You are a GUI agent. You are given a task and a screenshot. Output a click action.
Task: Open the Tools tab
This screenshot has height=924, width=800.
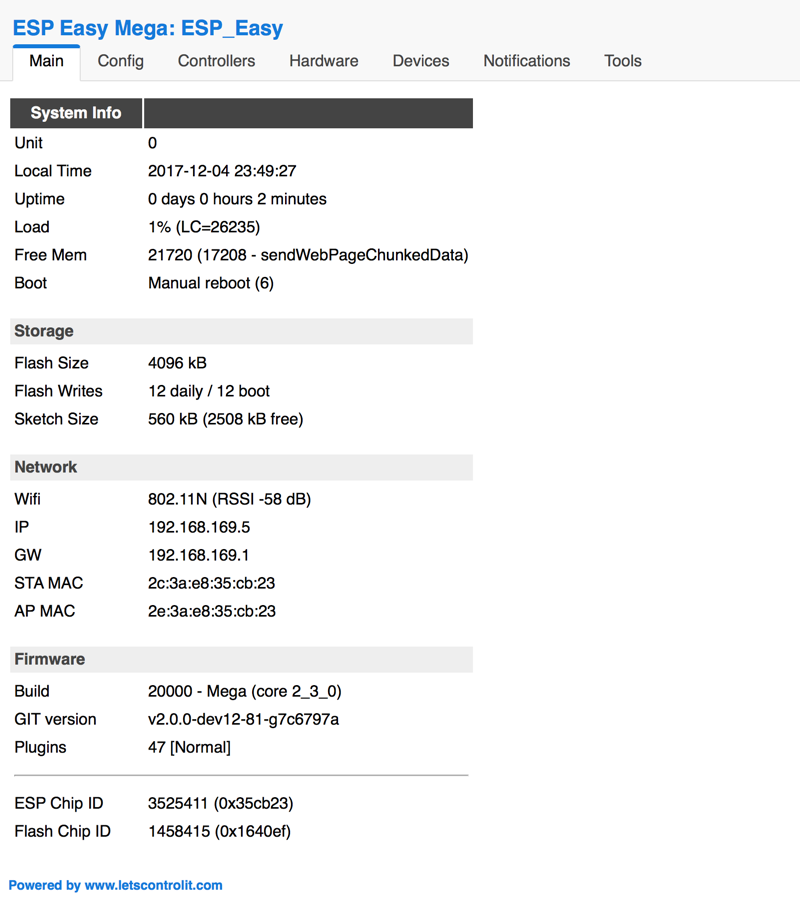[x=622, y=61]
